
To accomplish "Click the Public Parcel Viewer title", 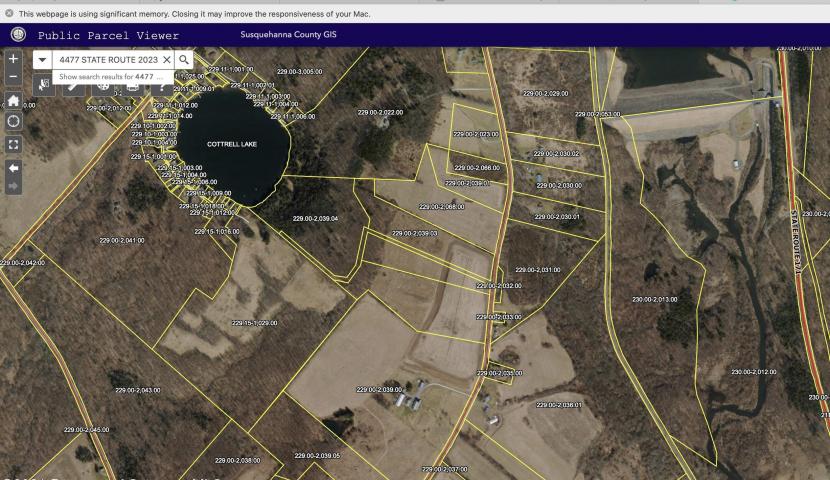I will coord(109,35).
